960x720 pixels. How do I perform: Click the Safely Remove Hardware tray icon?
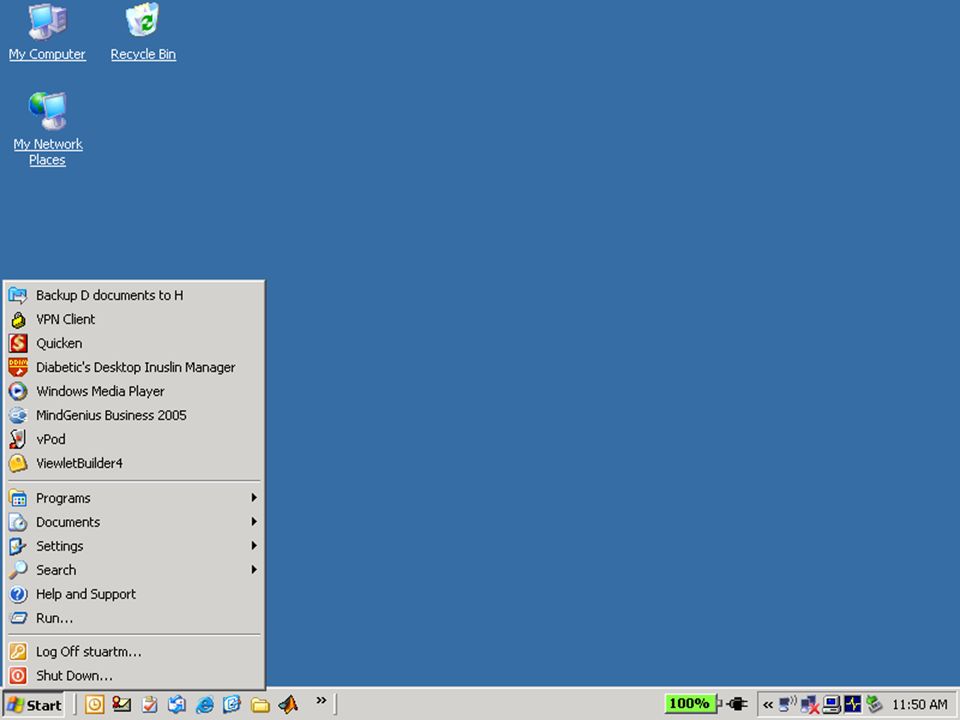(x=874, y=705)
